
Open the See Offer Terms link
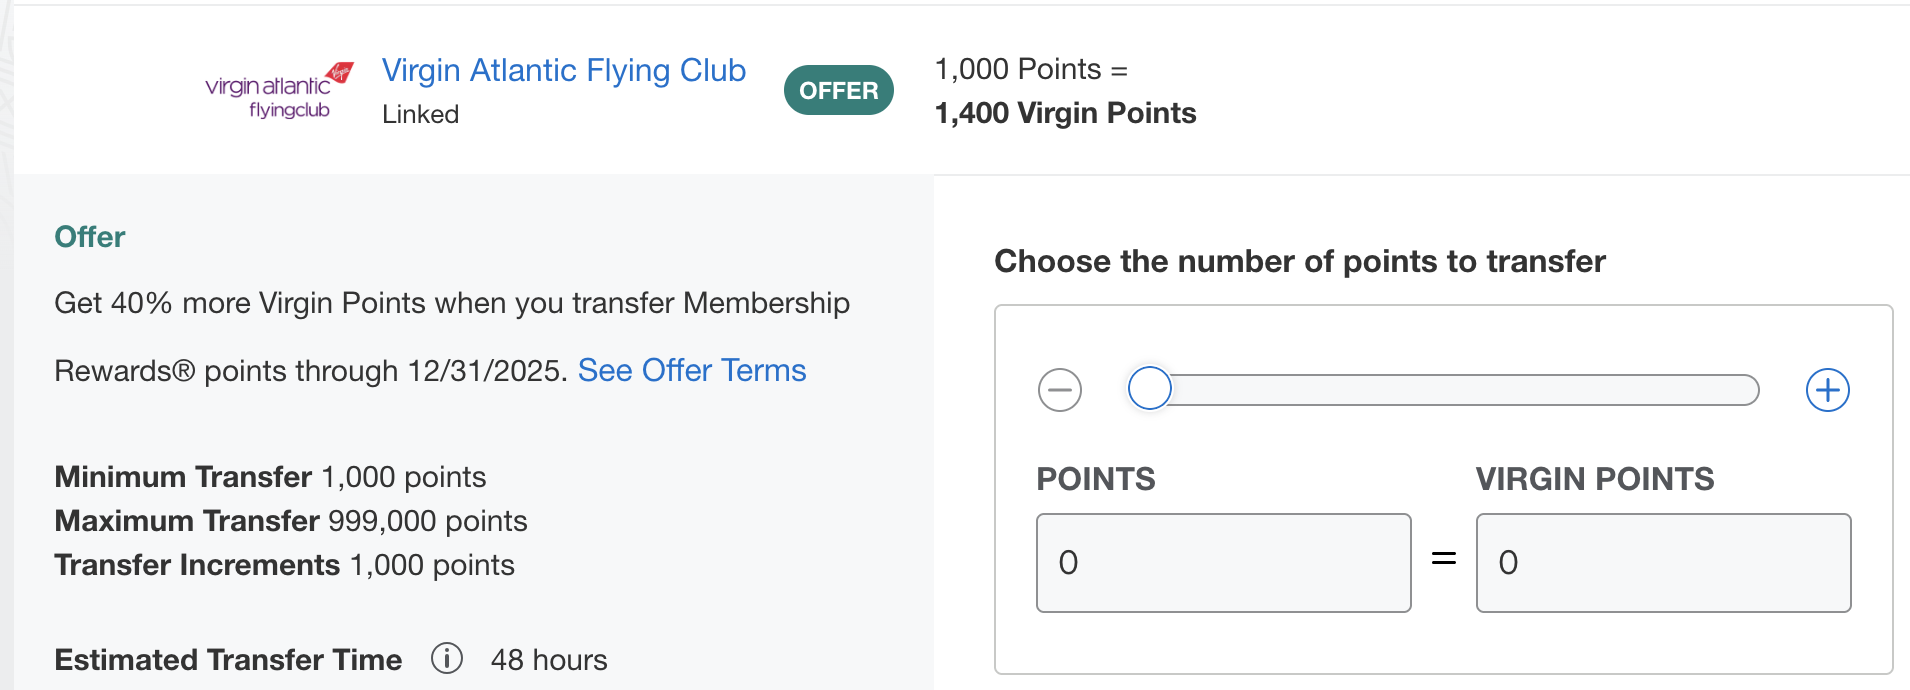(x=691, y=370)
